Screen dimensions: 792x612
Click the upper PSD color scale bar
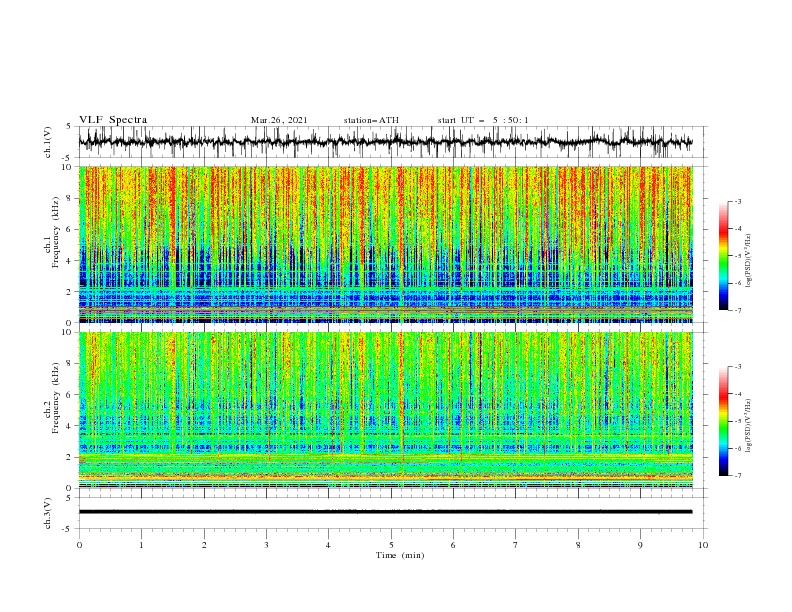723,256
